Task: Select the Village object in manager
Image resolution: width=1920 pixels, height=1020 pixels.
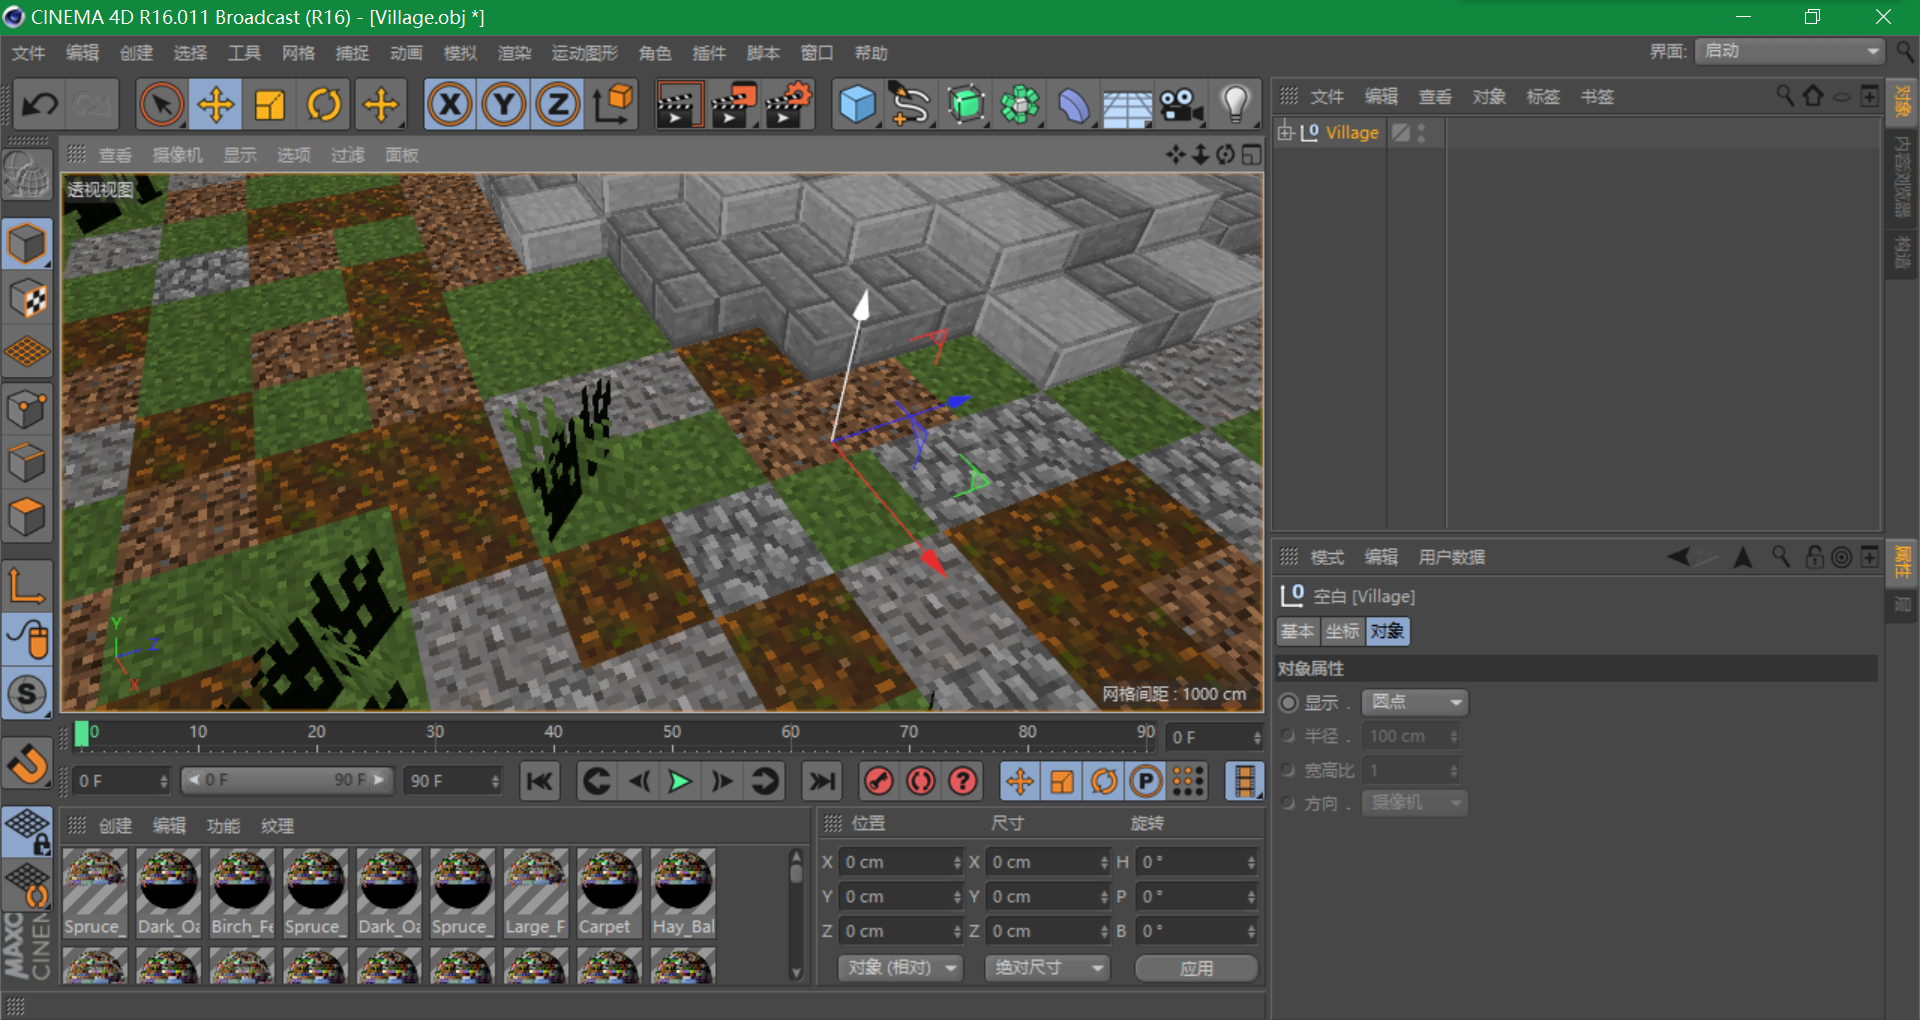Action: point(1352,132)
